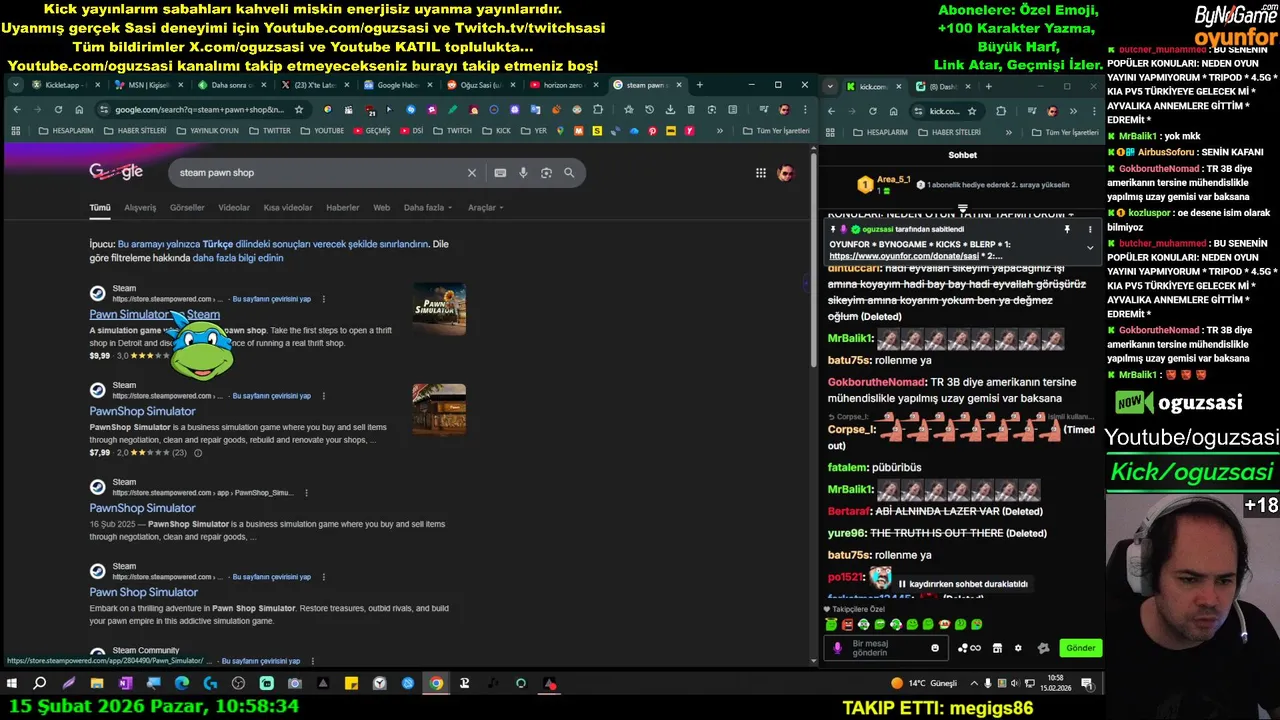The height and width of the screenshot is (720, 1280).
Task: Click the Kick chat message input
Action: click(x=885, y=648)
